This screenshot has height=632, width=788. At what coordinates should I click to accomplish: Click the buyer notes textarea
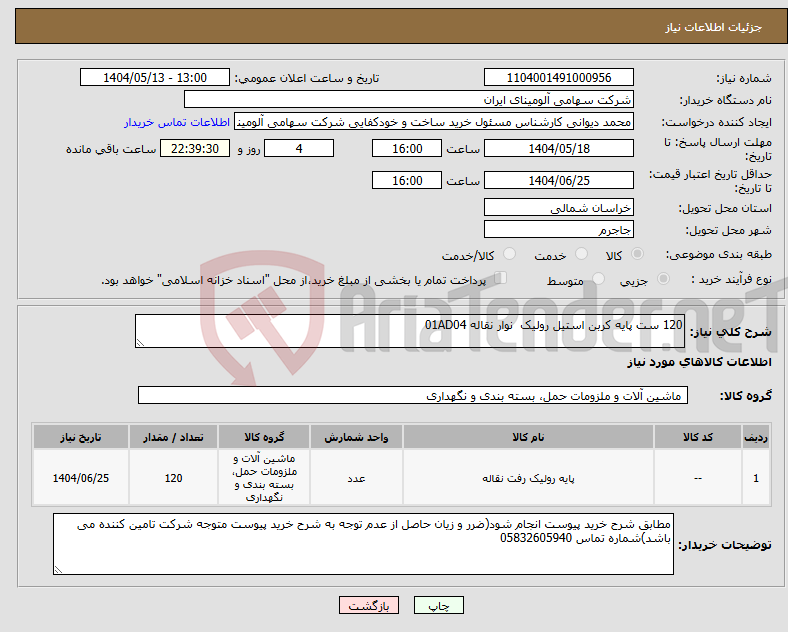tap(363, 544)
